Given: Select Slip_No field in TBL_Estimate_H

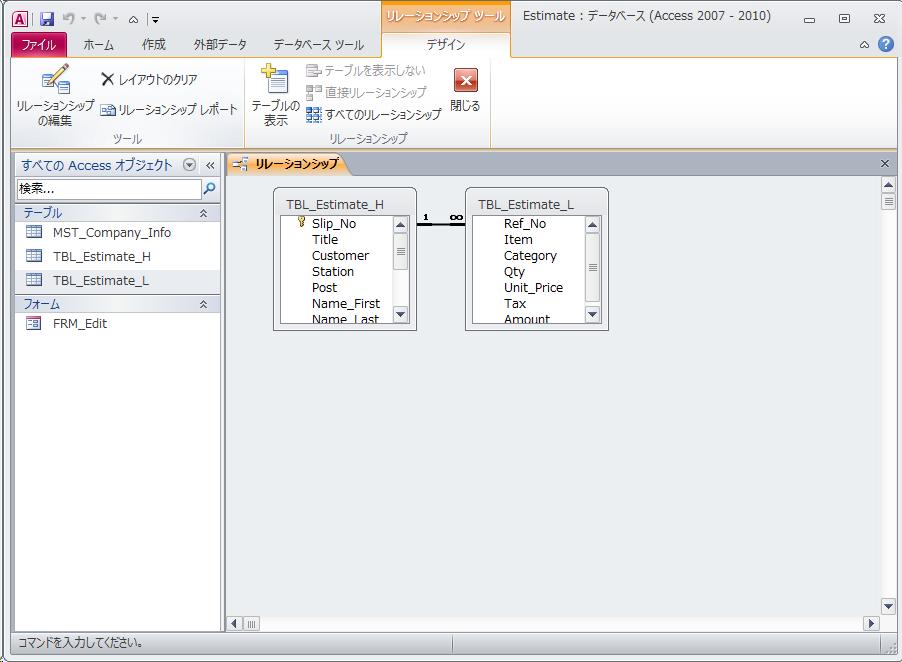Looking at the screenshot, I should click(334, 224).
